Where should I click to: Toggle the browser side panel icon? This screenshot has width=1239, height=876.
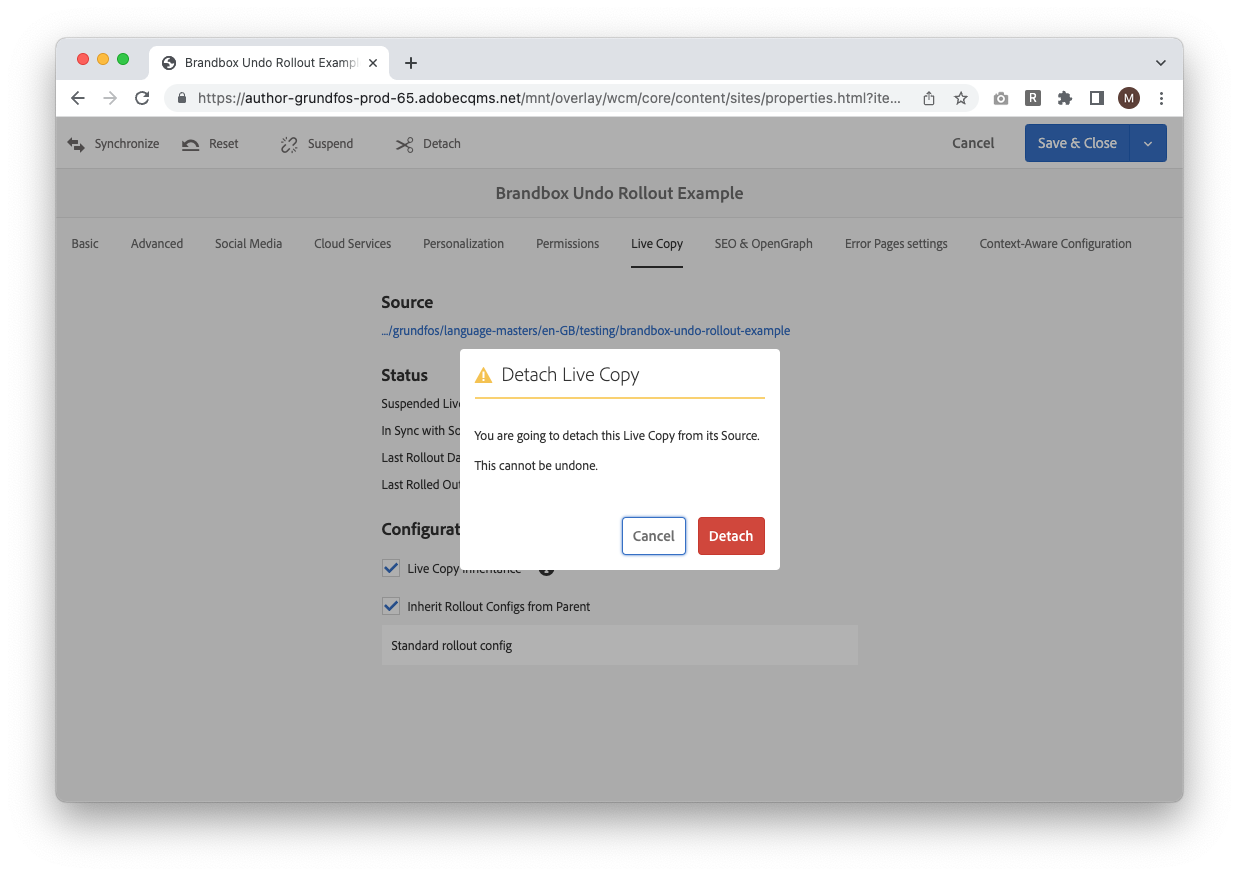(1097, 98)
